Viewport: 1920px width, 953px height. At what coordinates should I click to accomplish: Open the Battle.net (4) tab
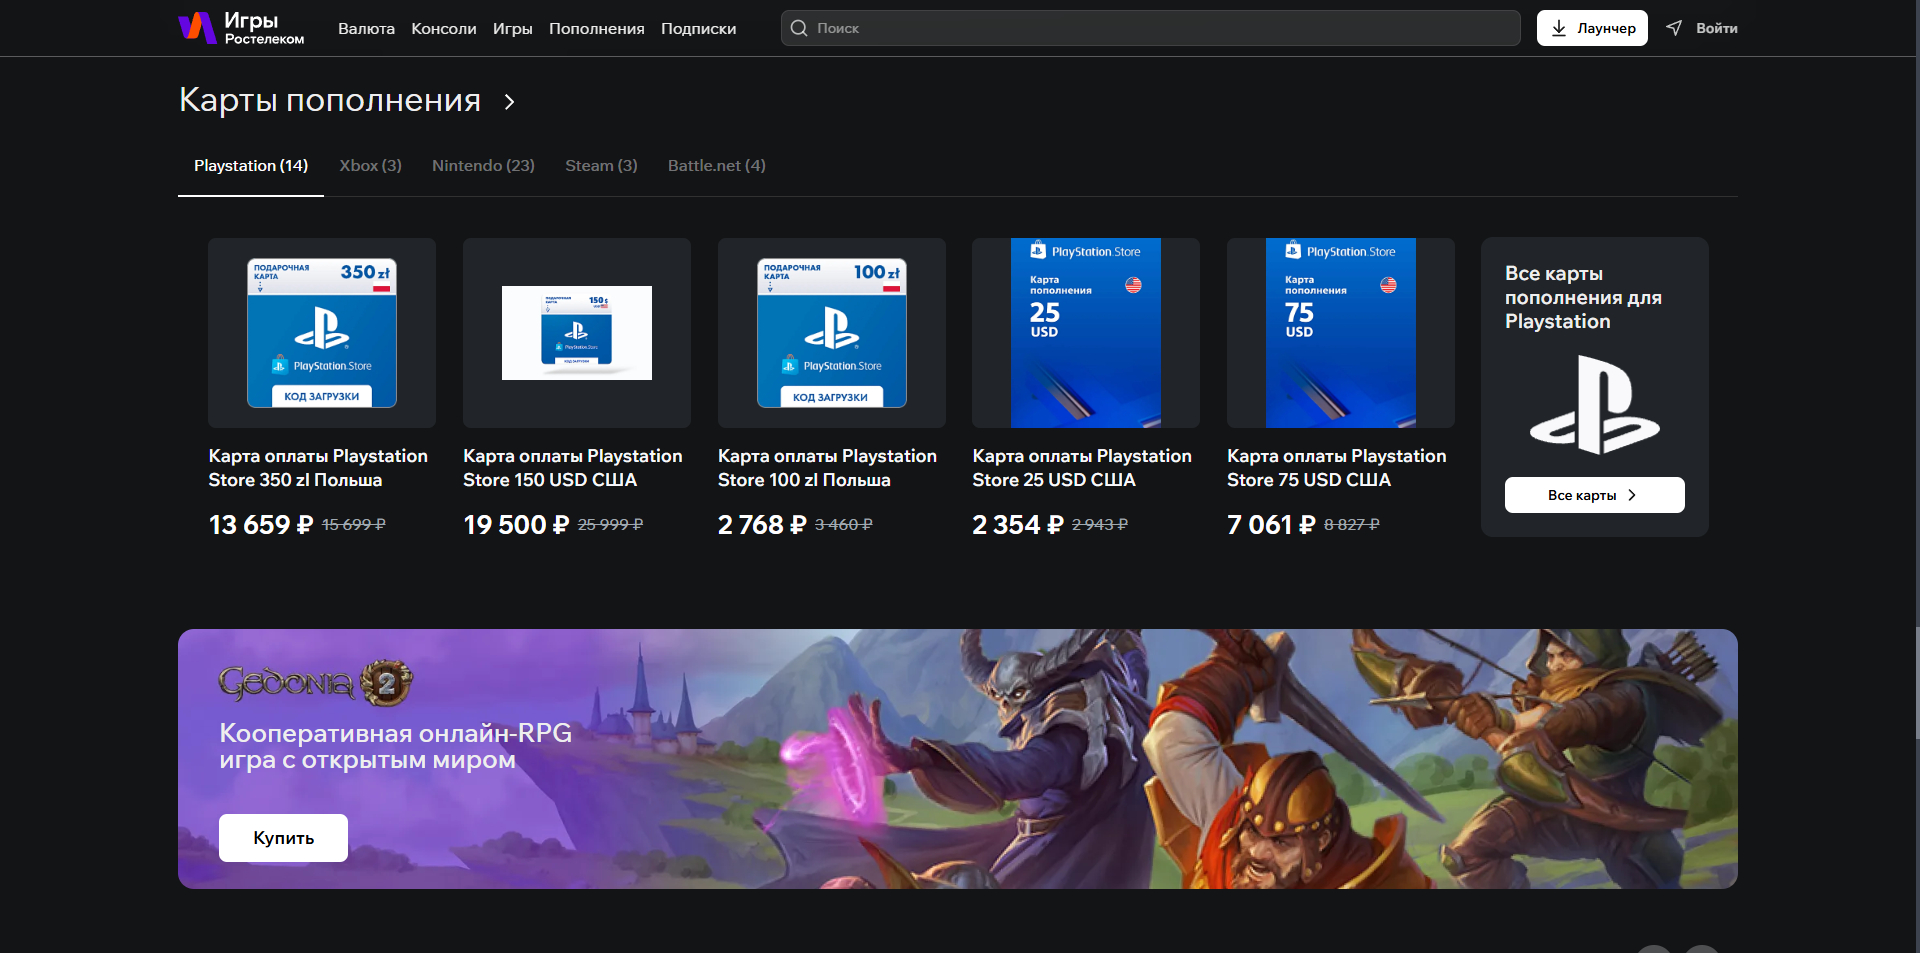(716, 166)
